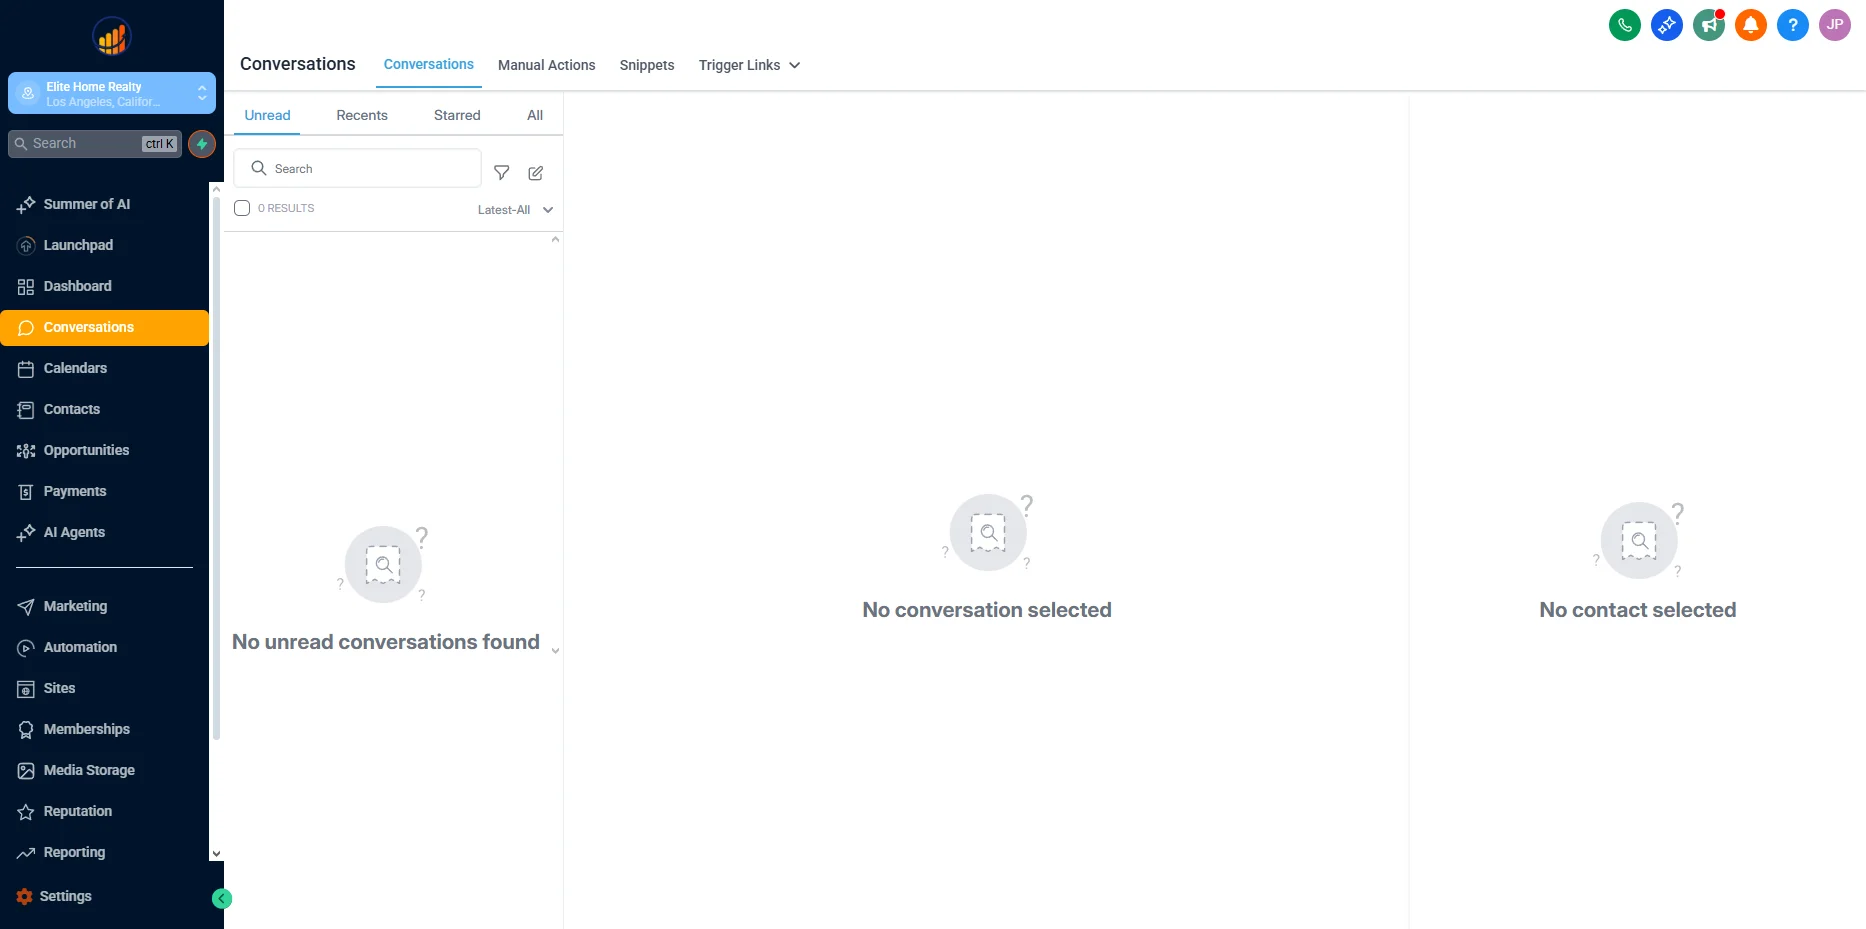Go to Opportunities in the sidebar

(86, 450)
